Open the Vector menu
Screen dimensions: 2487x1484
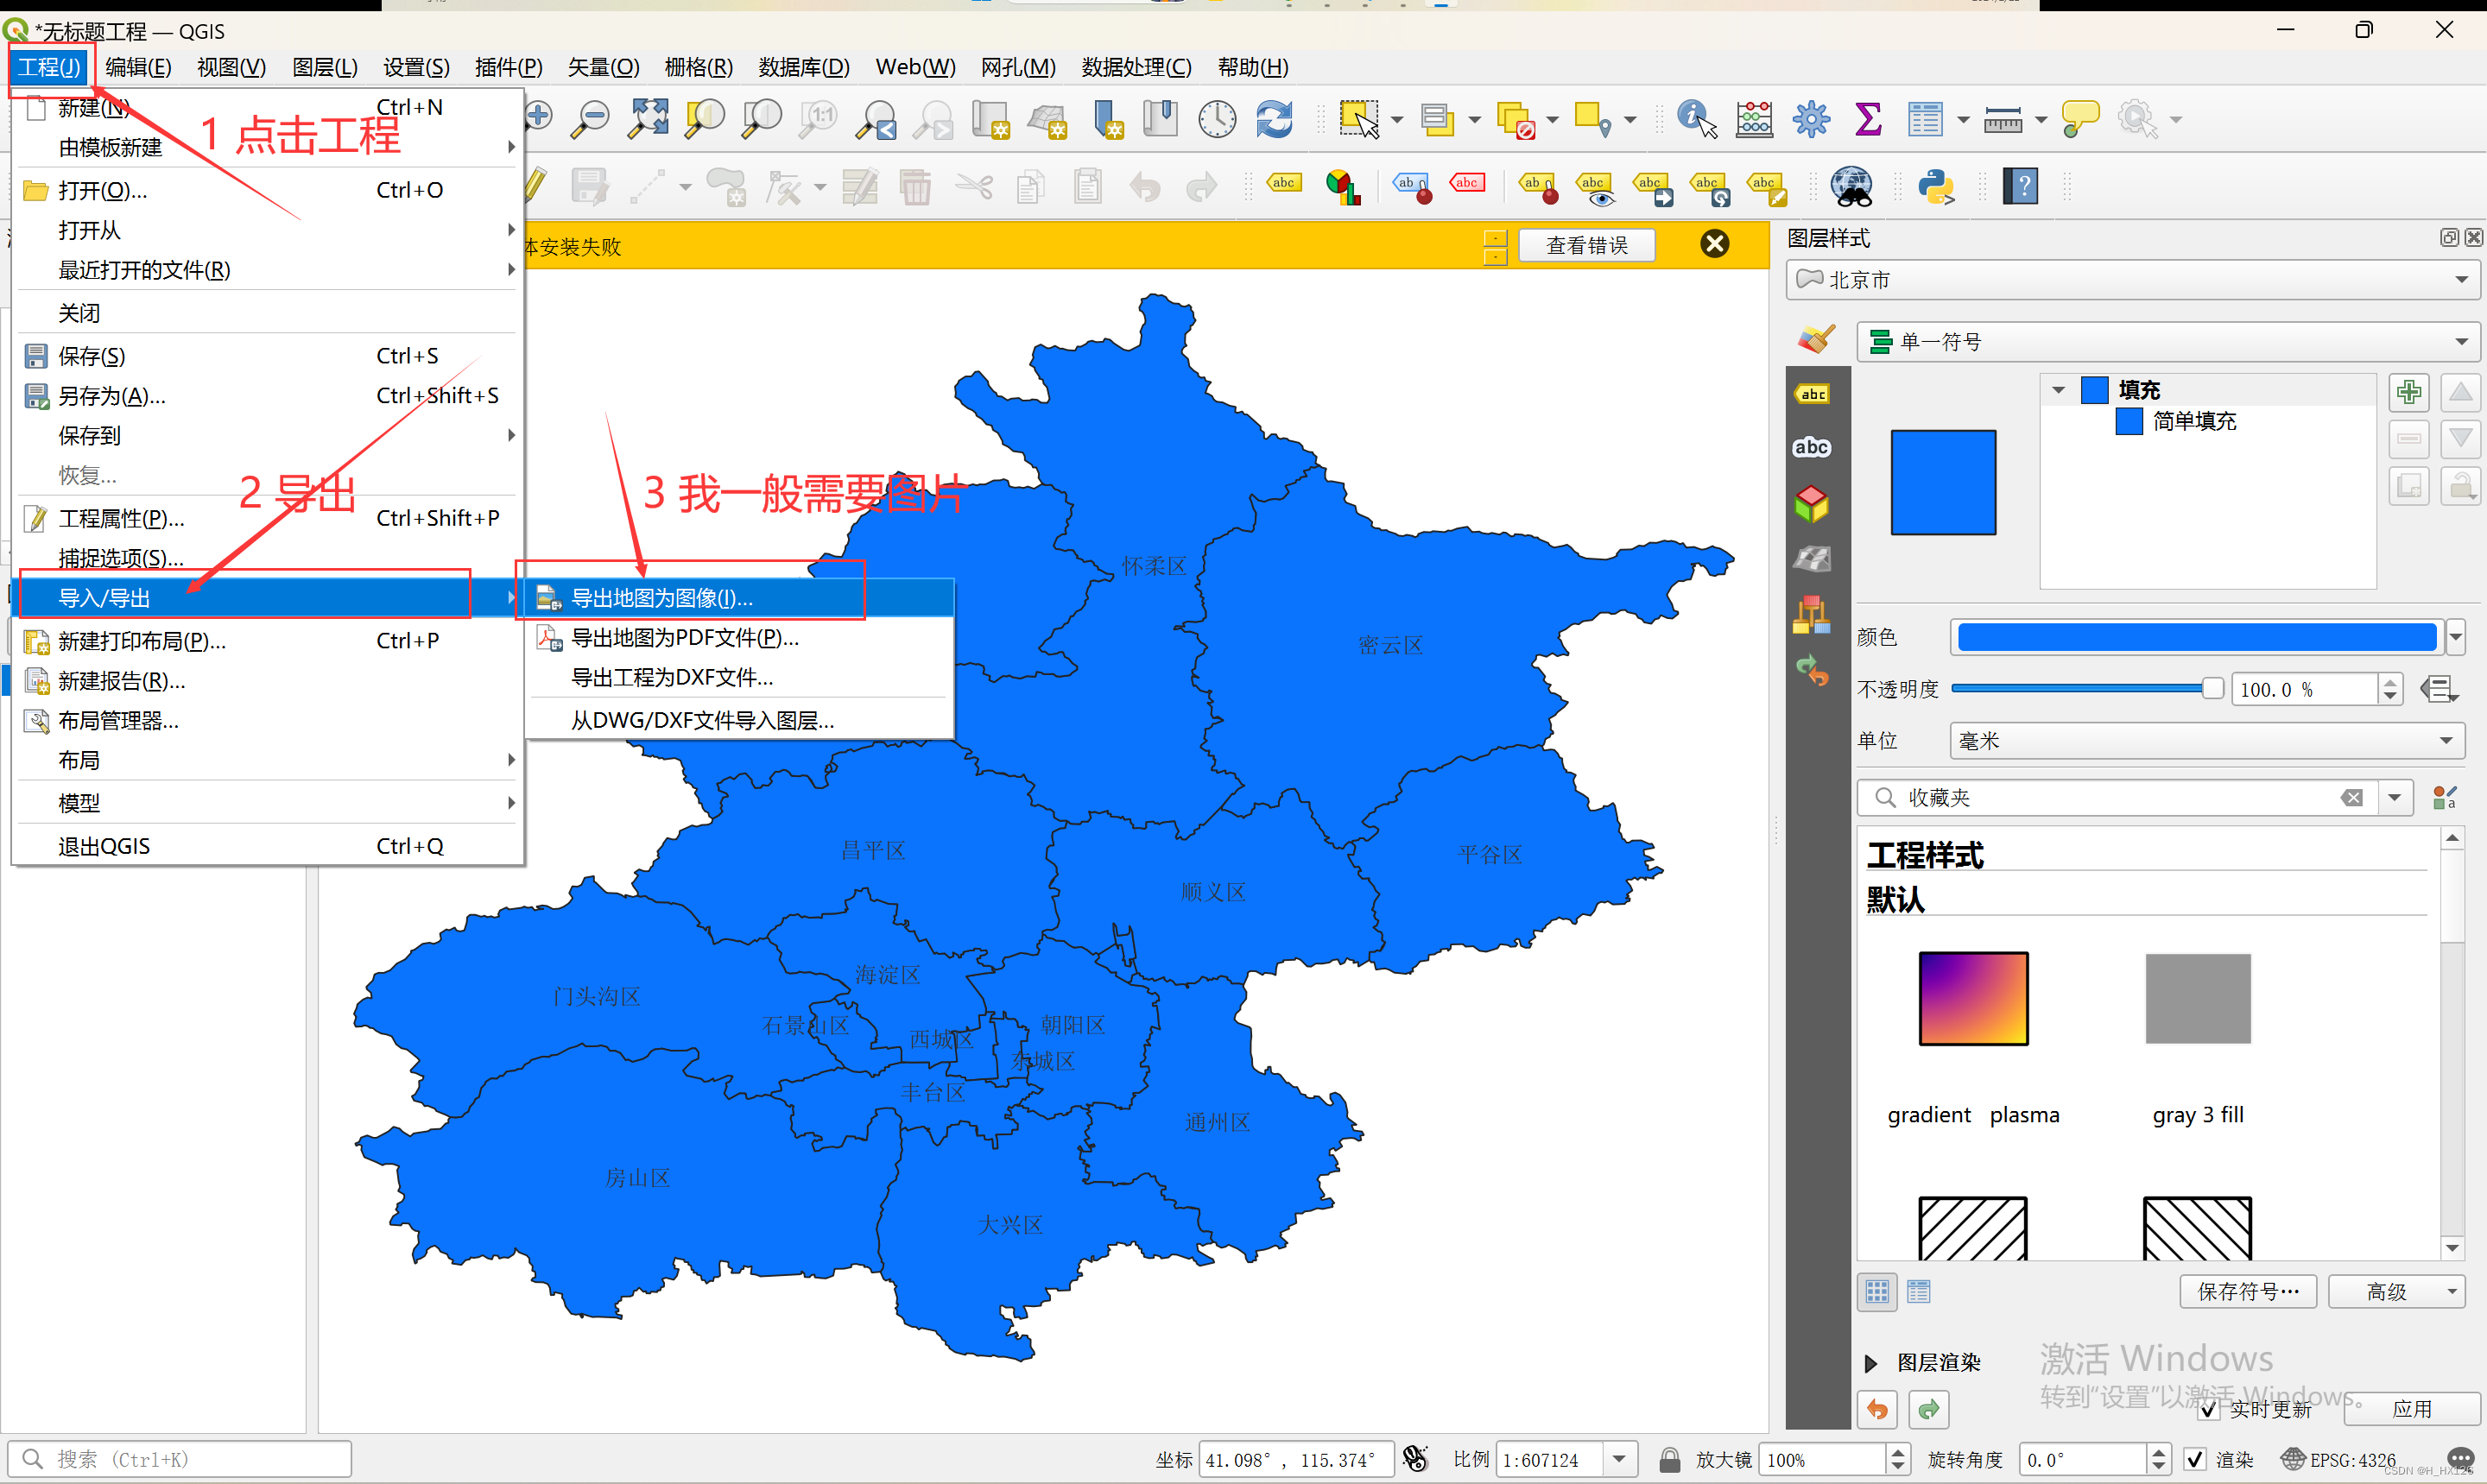pos(603,67)
